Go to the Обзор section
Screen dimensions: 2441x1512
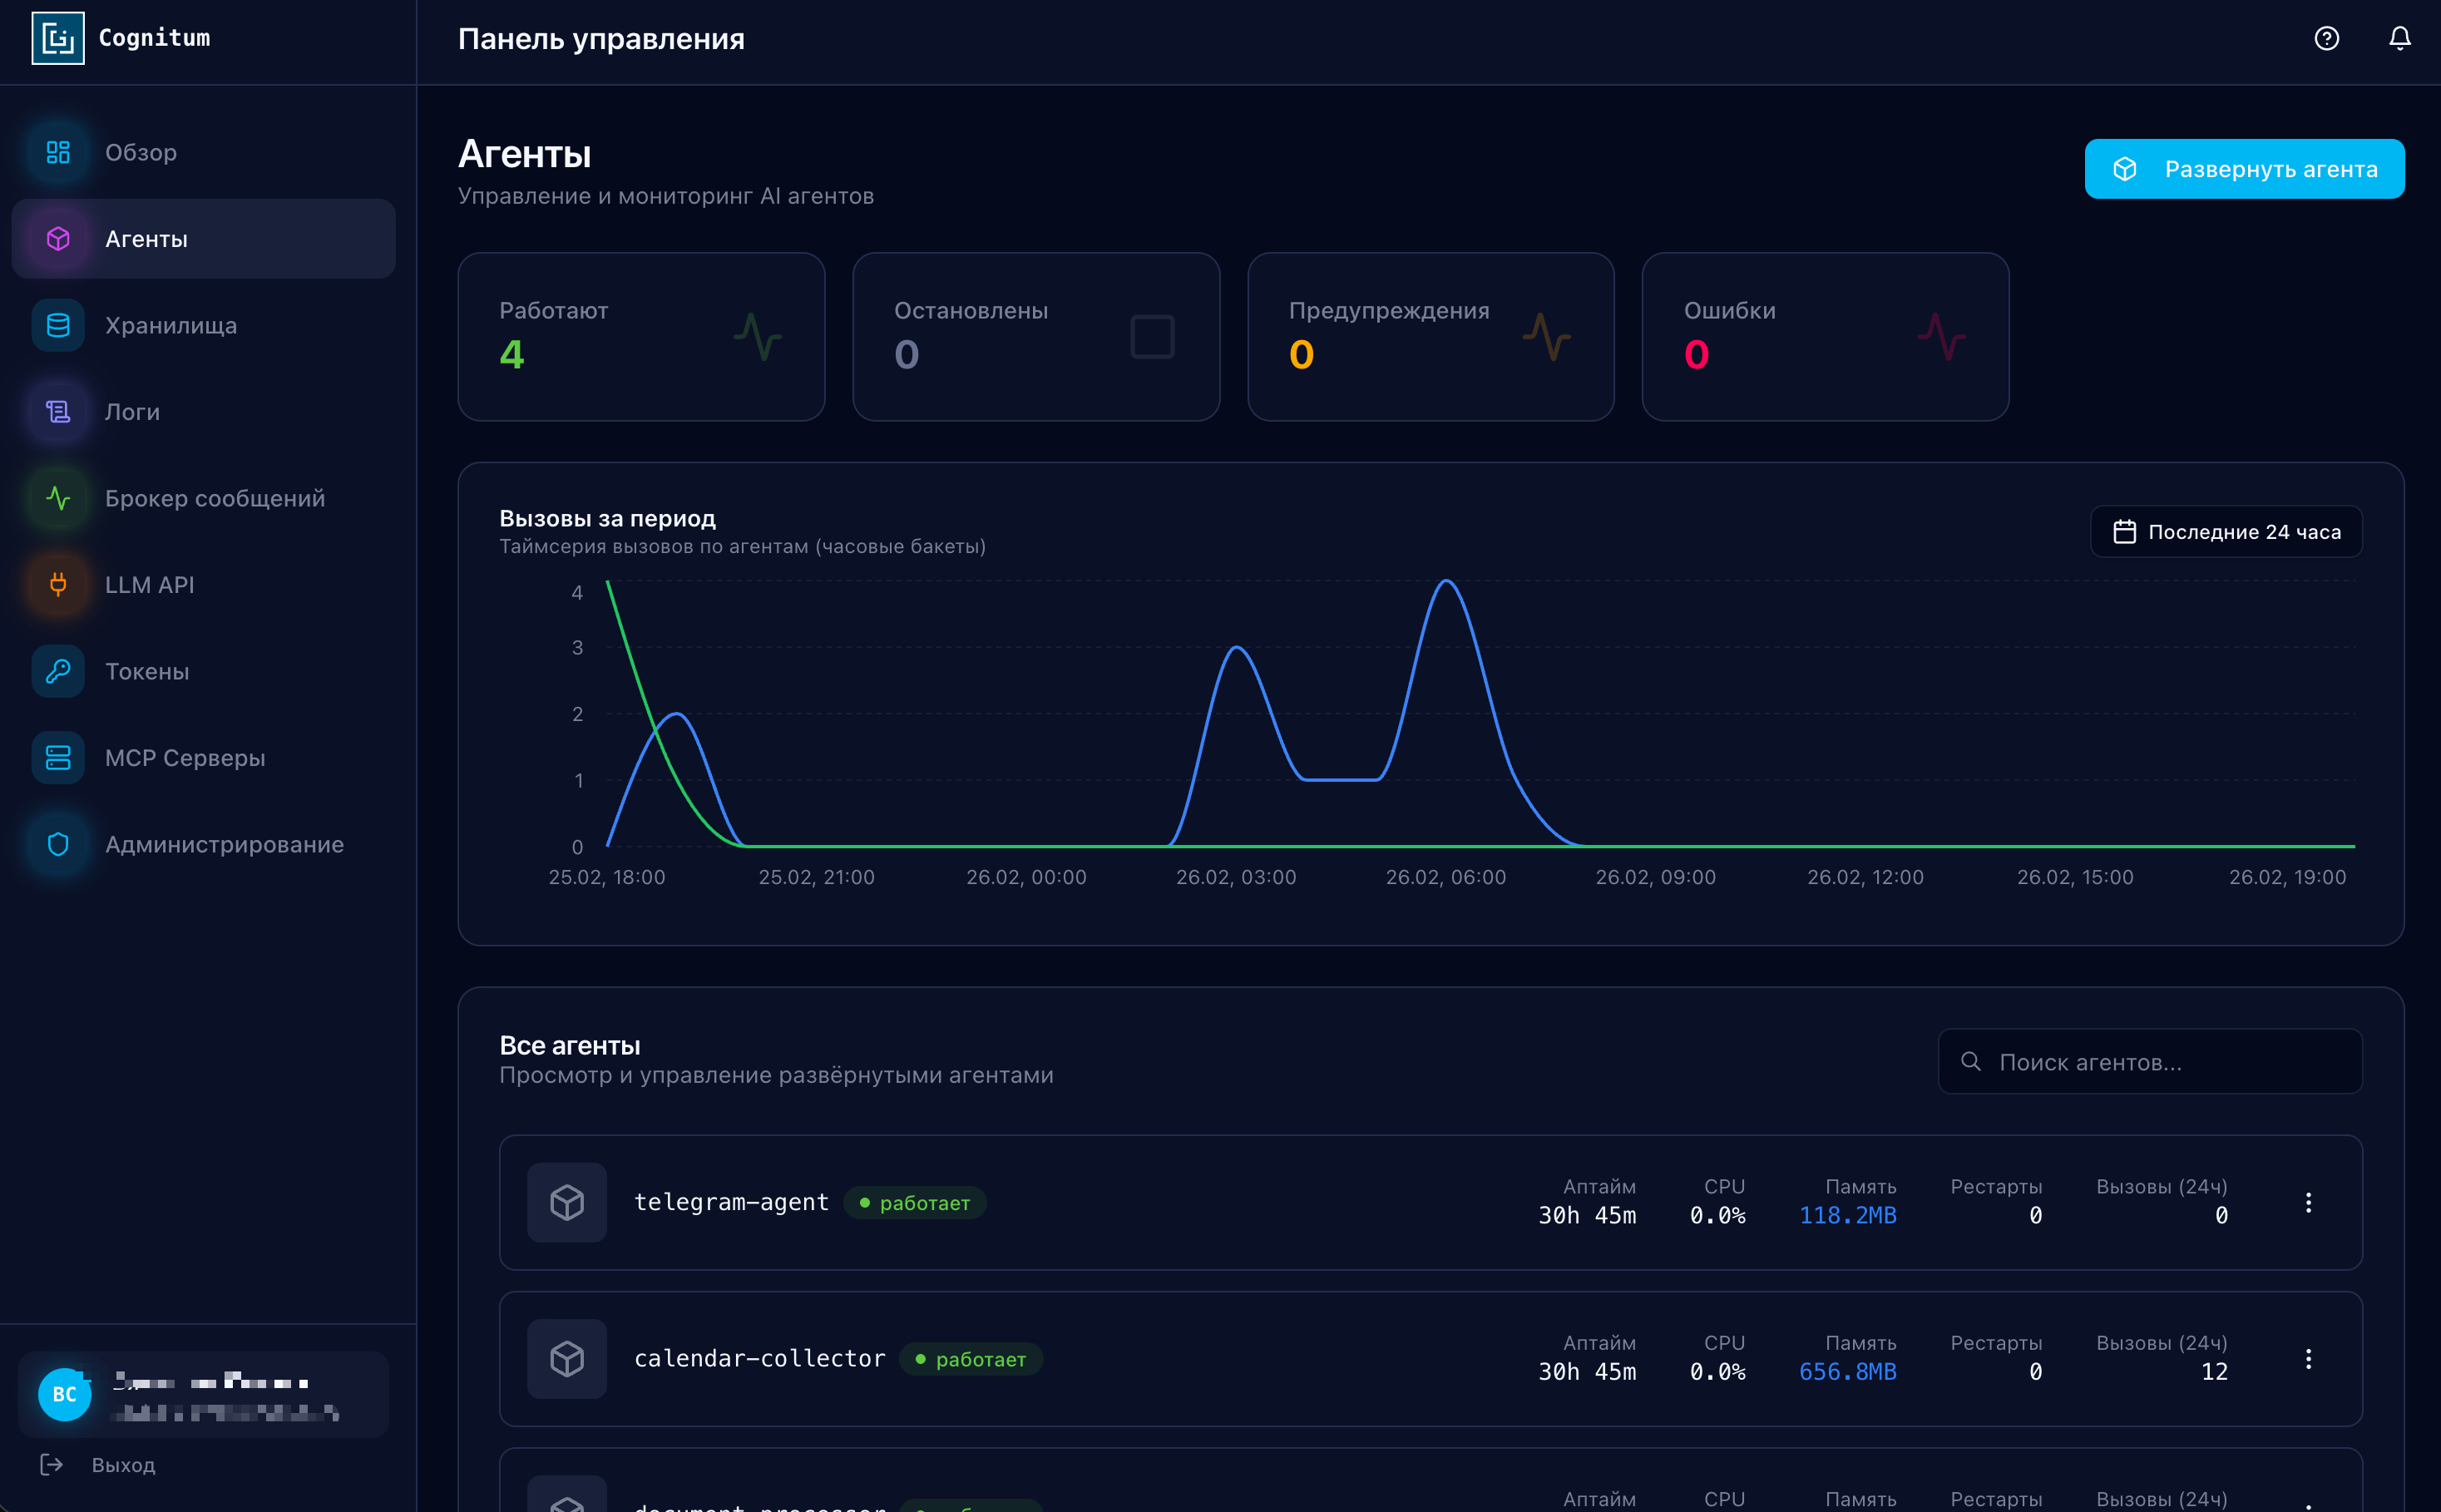[140, 152]
